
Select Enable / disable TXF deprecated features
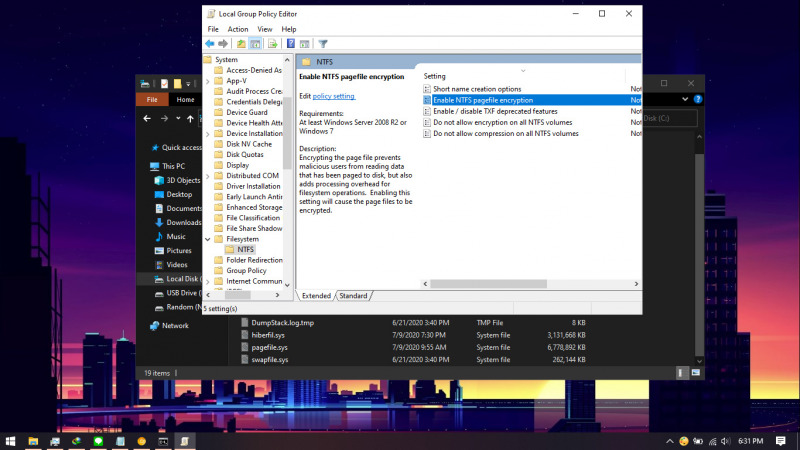495,111
